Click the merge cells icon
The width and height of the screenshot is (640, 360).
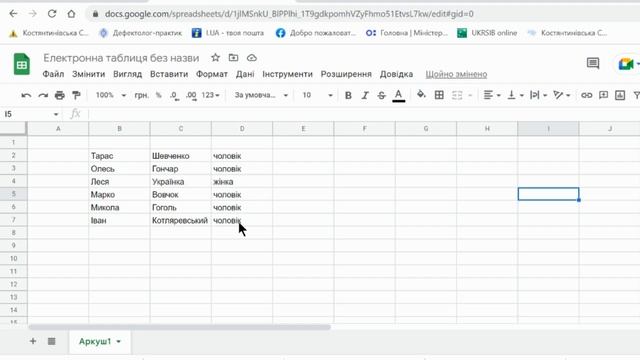coord(457,96)
